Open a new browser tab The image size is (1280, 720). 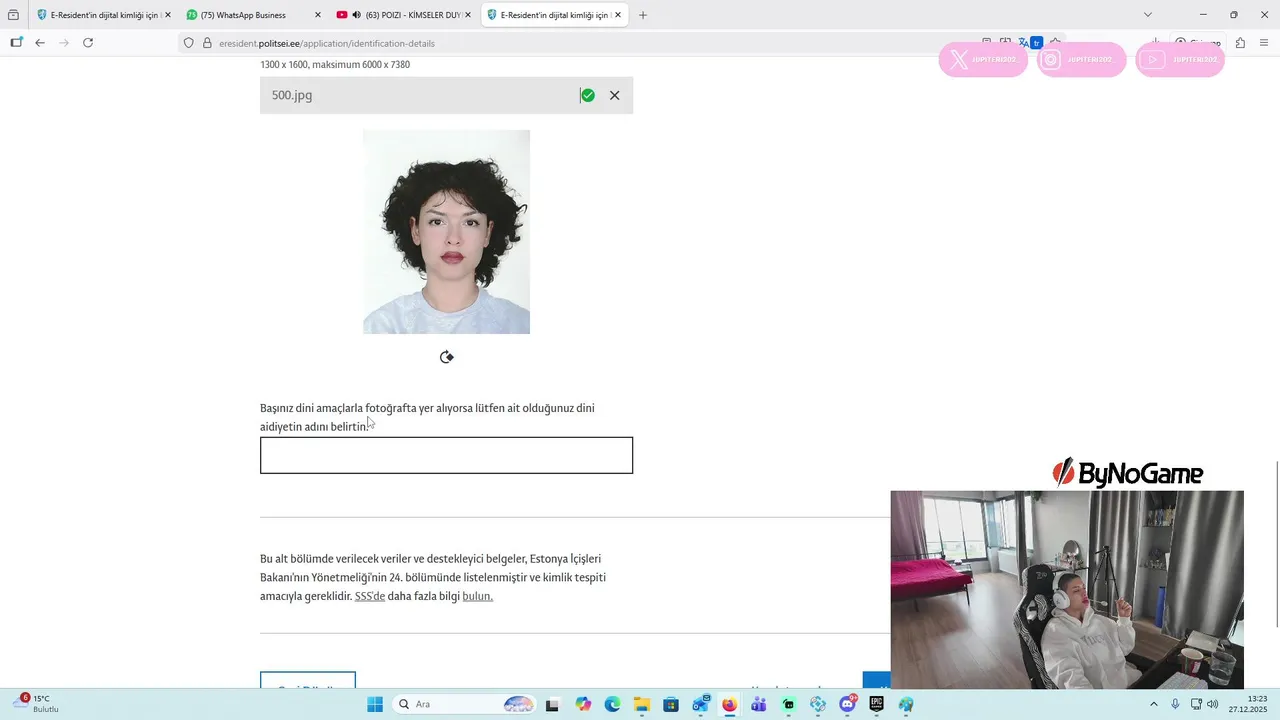[x=643, y=15]
